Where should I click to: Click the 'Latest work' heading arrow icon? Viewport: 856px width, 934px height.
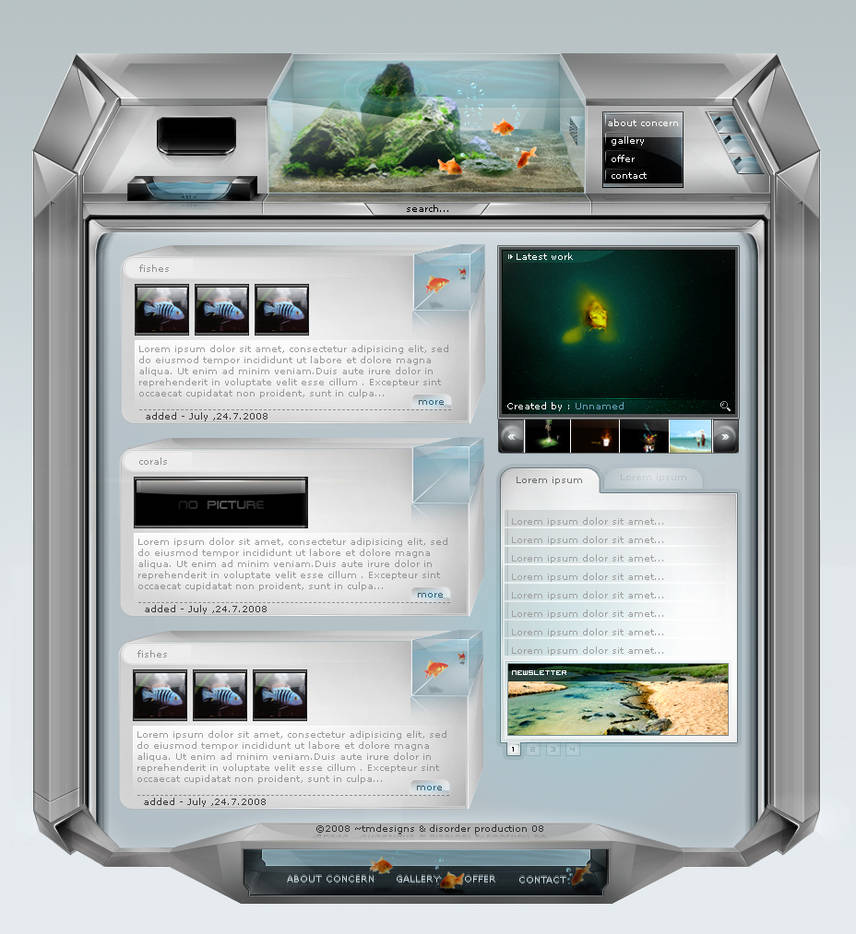[x=510, y=257]
